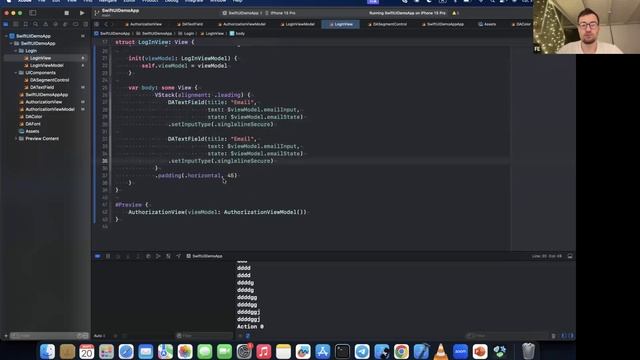Open the Breakpoint navigator icon
The width and height of the screenshot is (640, 360).
click(x=76, y=24)
